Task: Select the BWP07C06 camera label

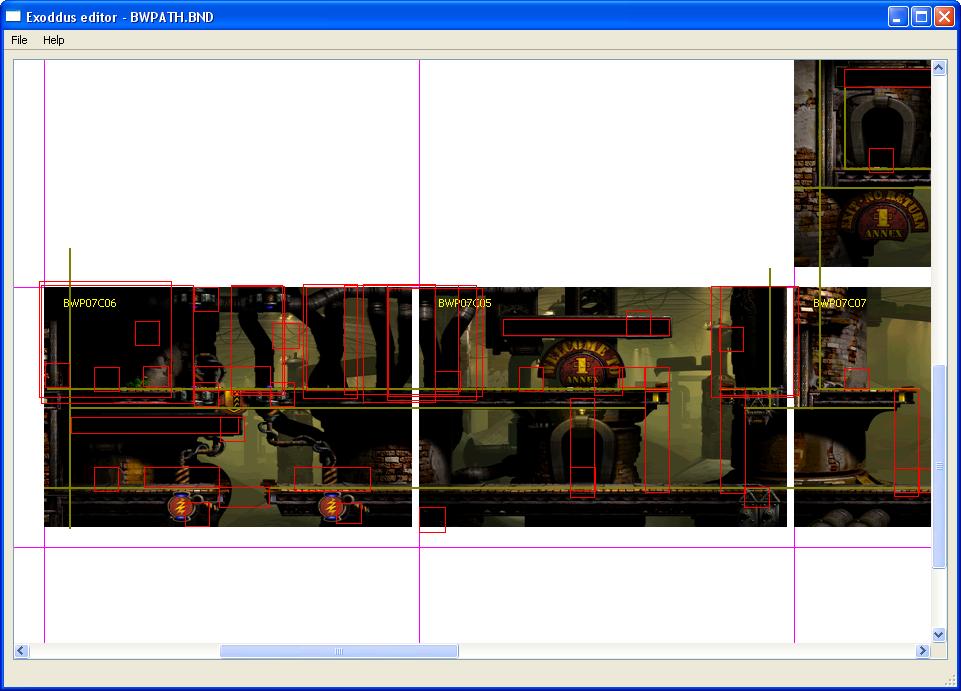Action: (x=89, y=303)
